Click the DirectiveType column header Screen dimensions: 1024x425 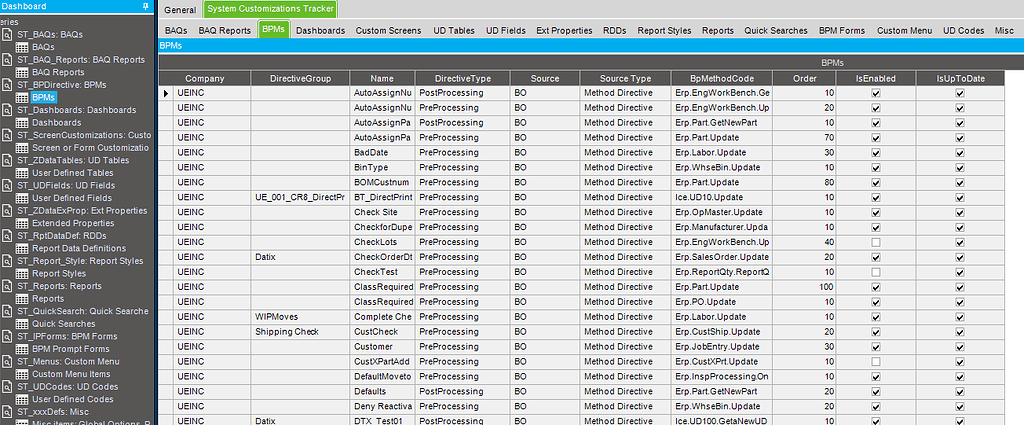(x=462, y=78)
